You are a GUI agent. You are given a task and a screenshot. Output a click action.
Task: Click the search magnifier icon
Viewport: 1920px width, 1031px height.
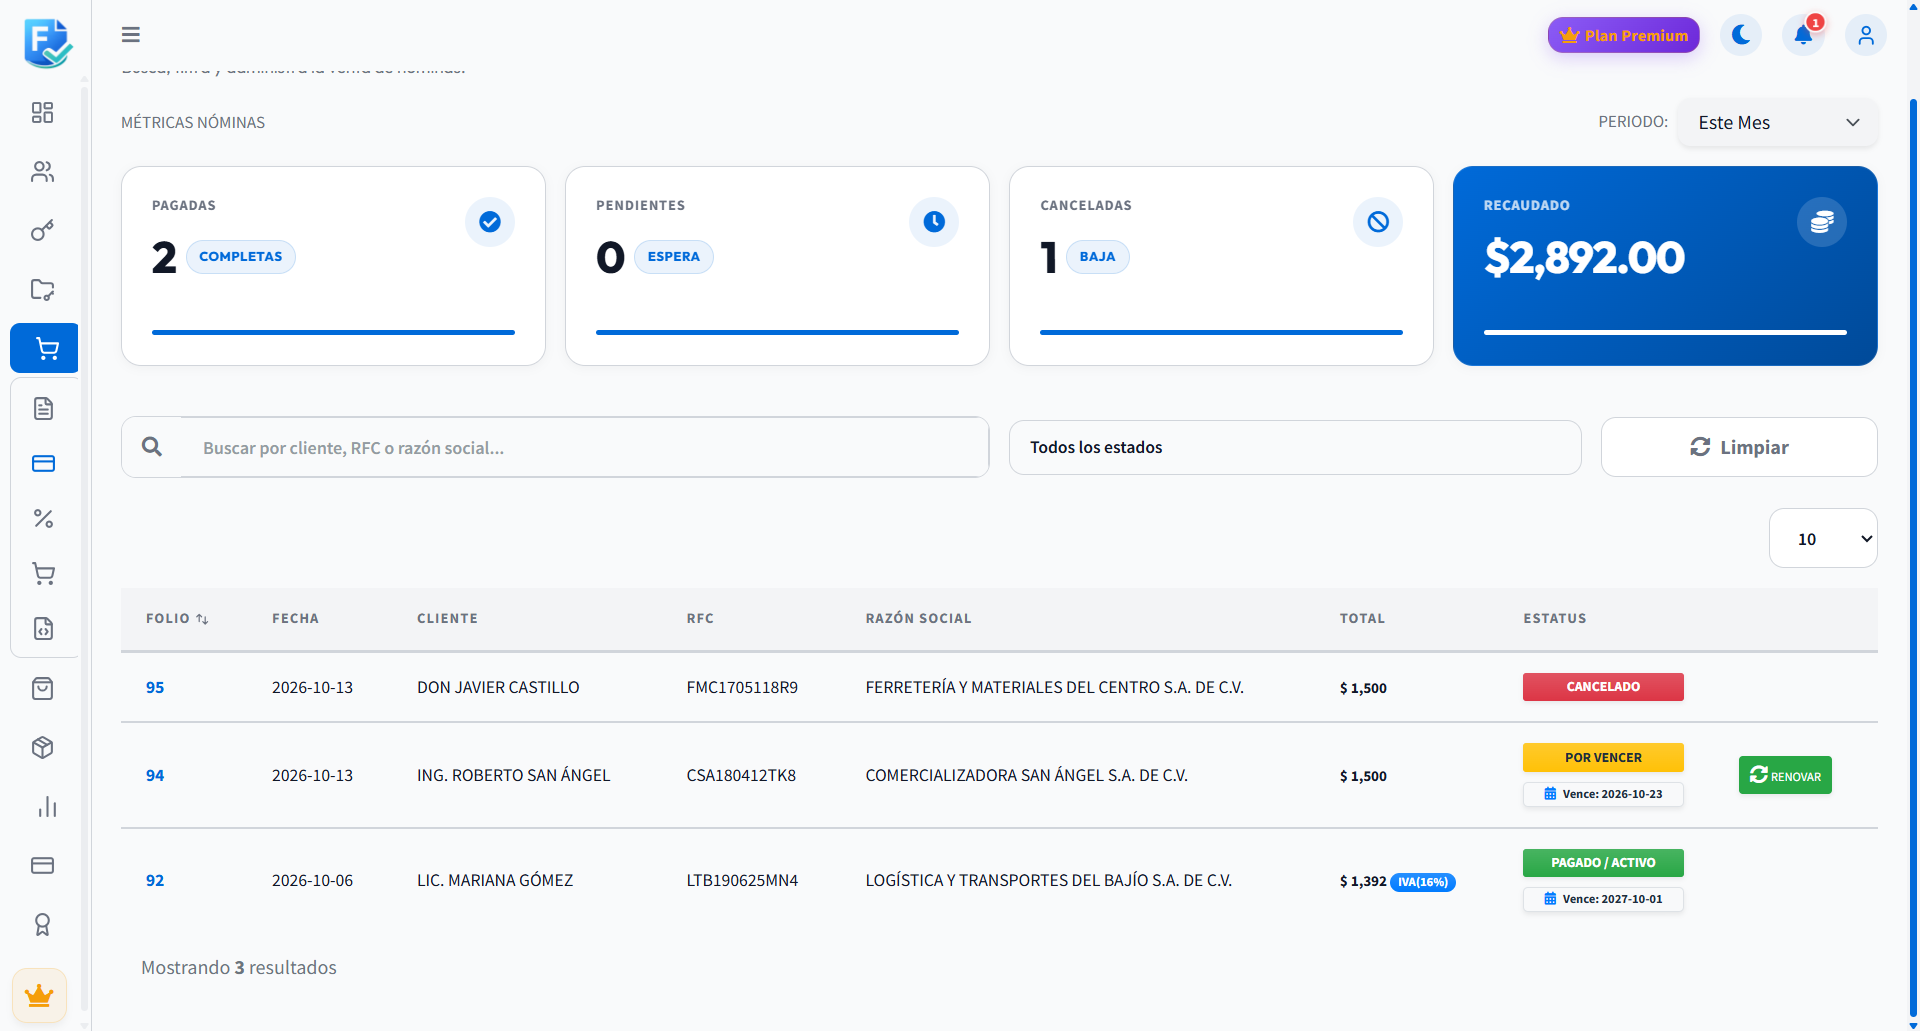tap(152, 447)
